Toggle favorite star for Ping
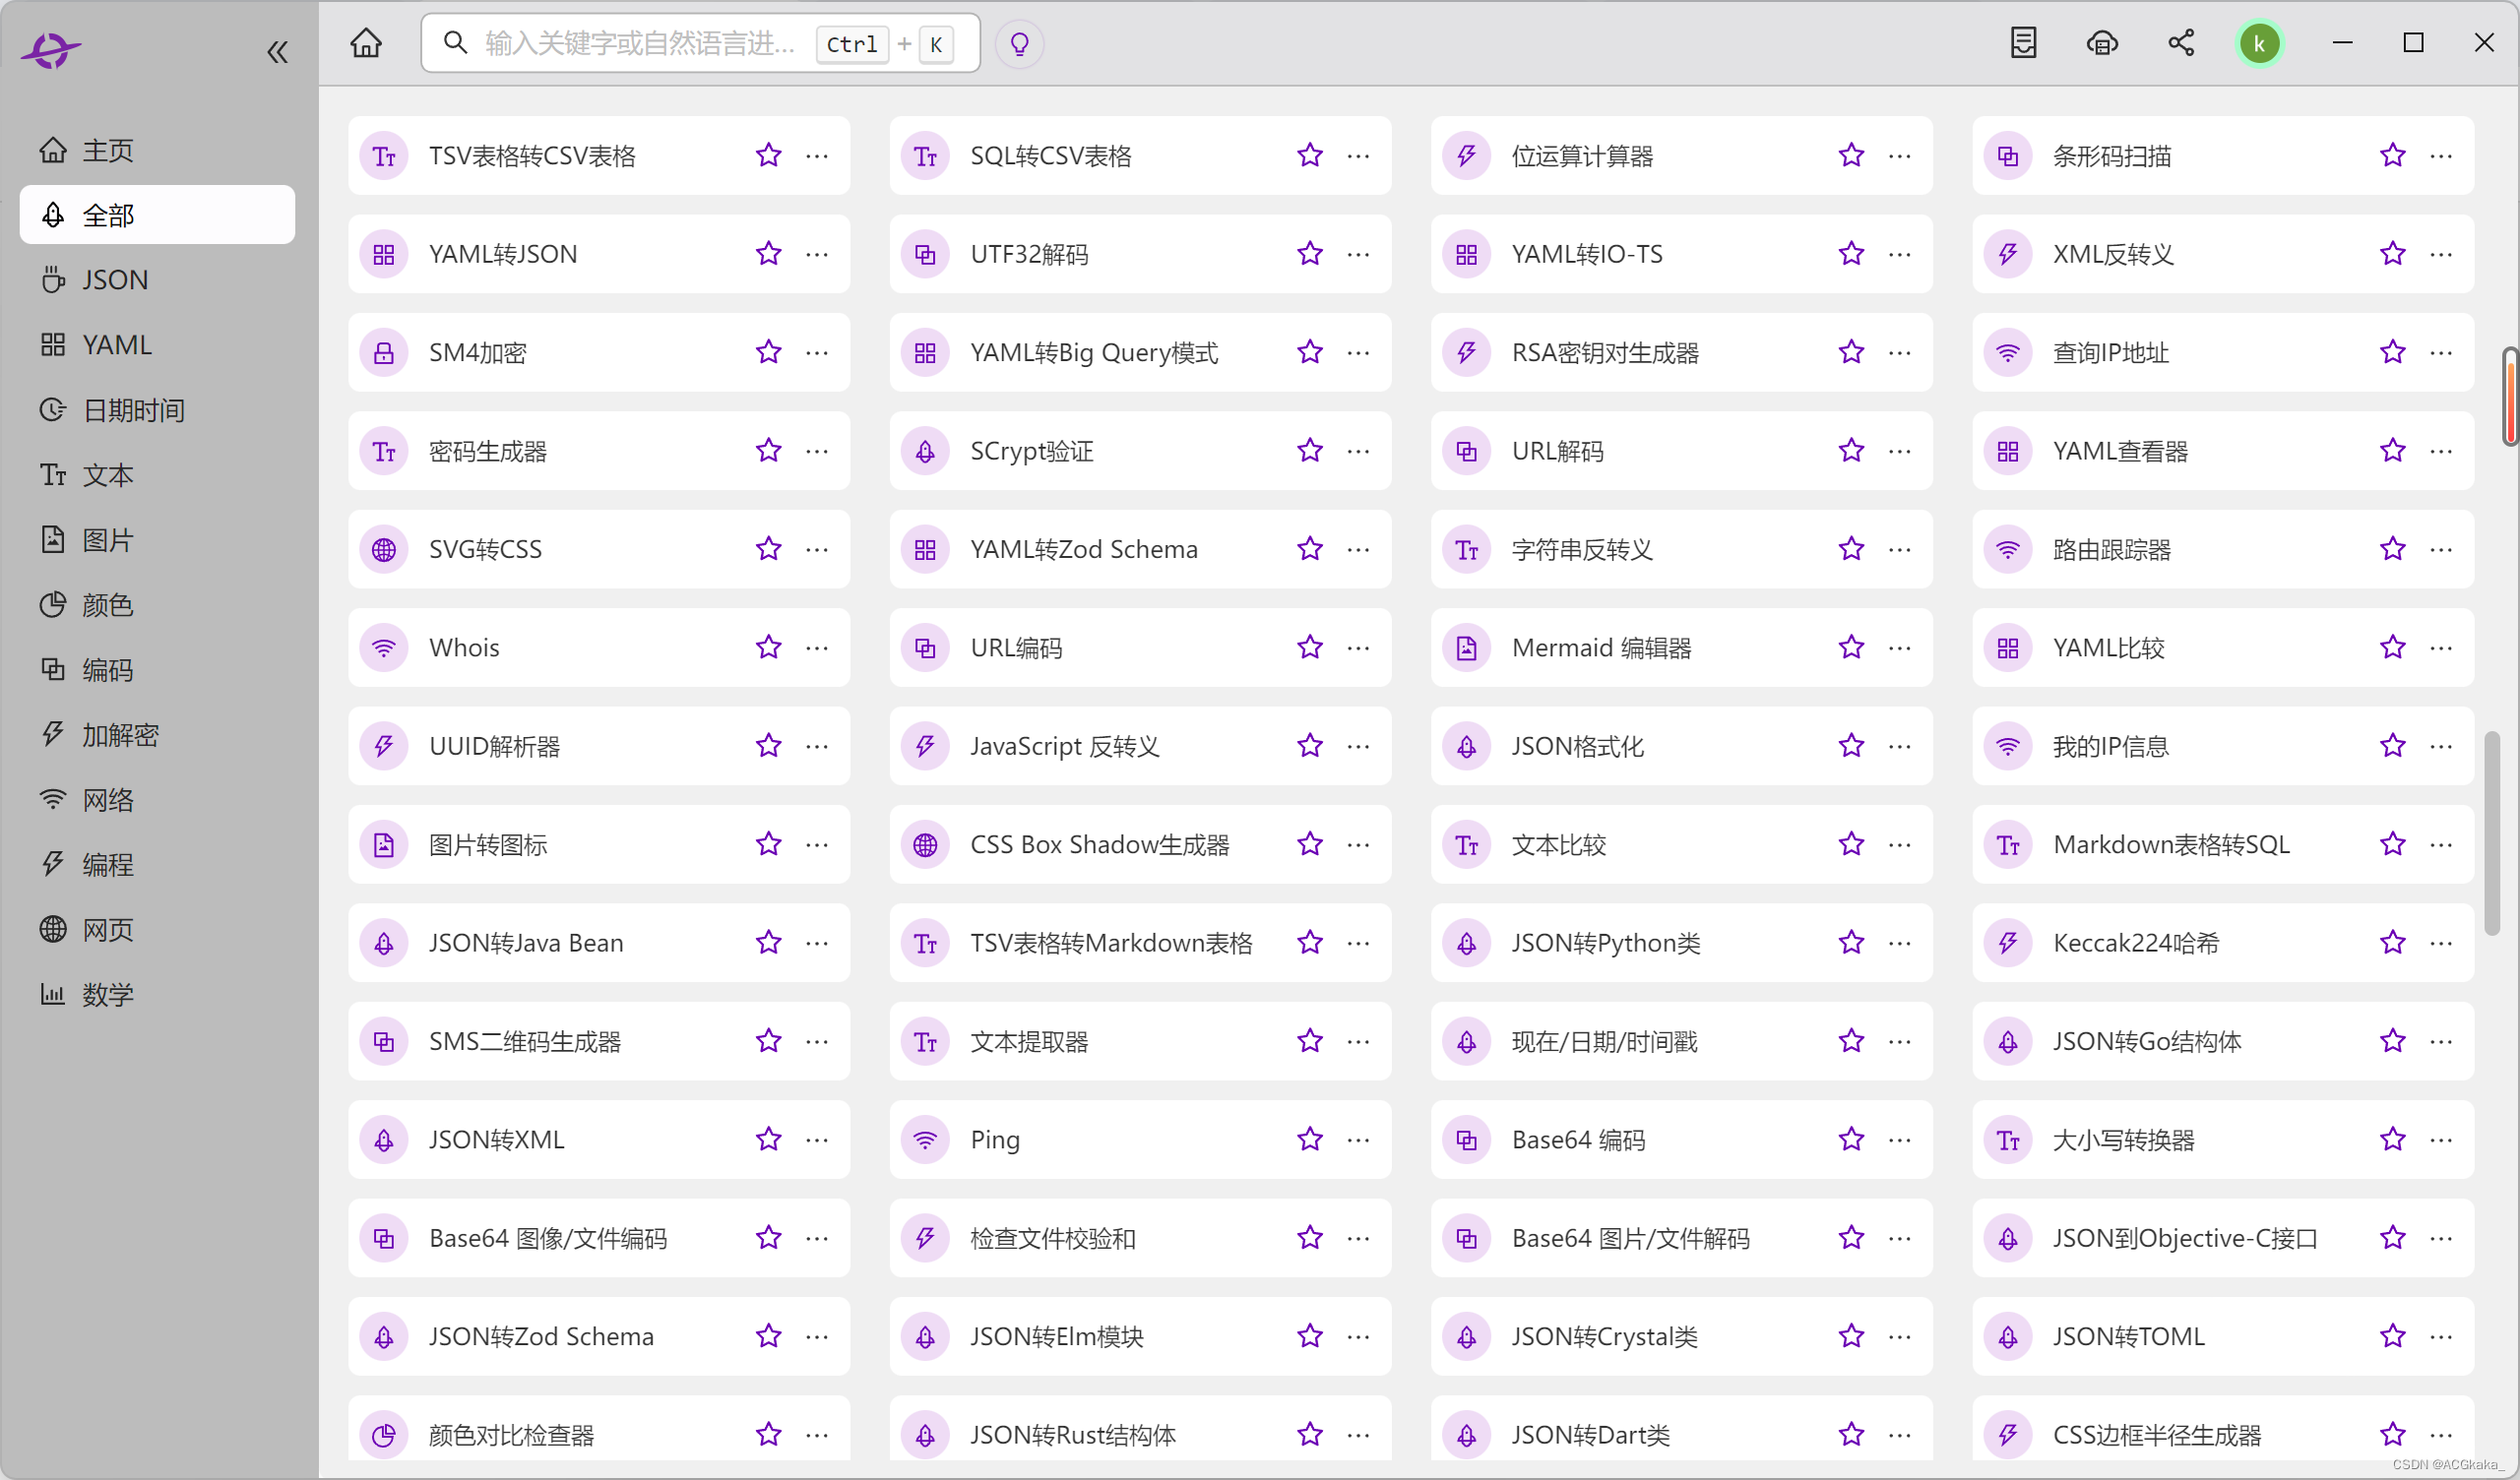This screenshot has height=1480, width=2520. (1310, 1139)
